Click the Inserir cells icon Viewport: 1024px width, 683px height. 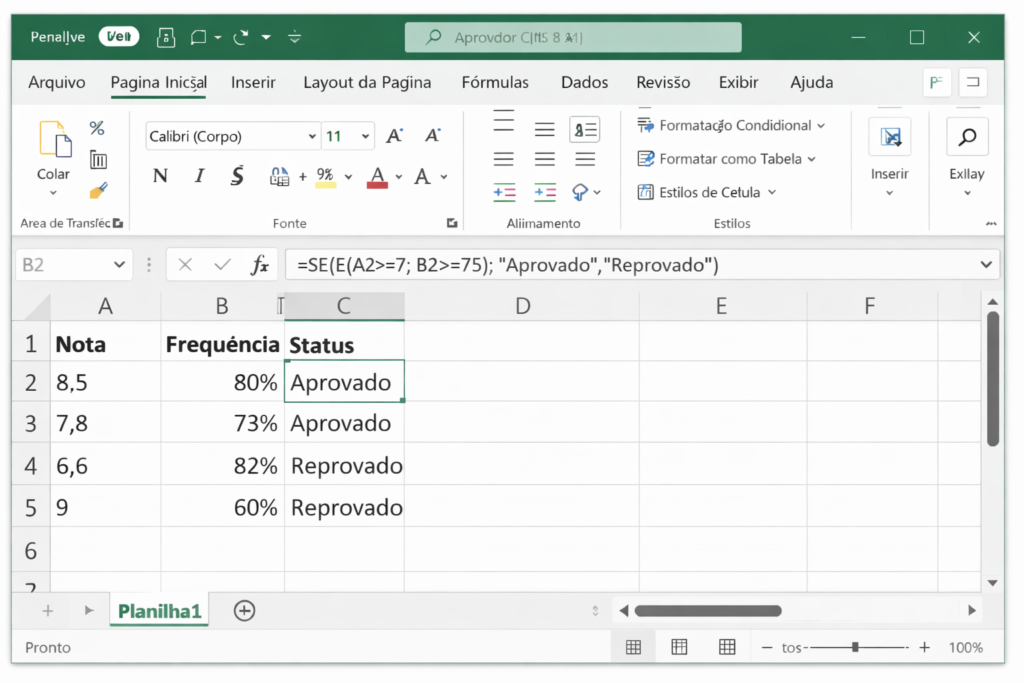coord(889,137)
